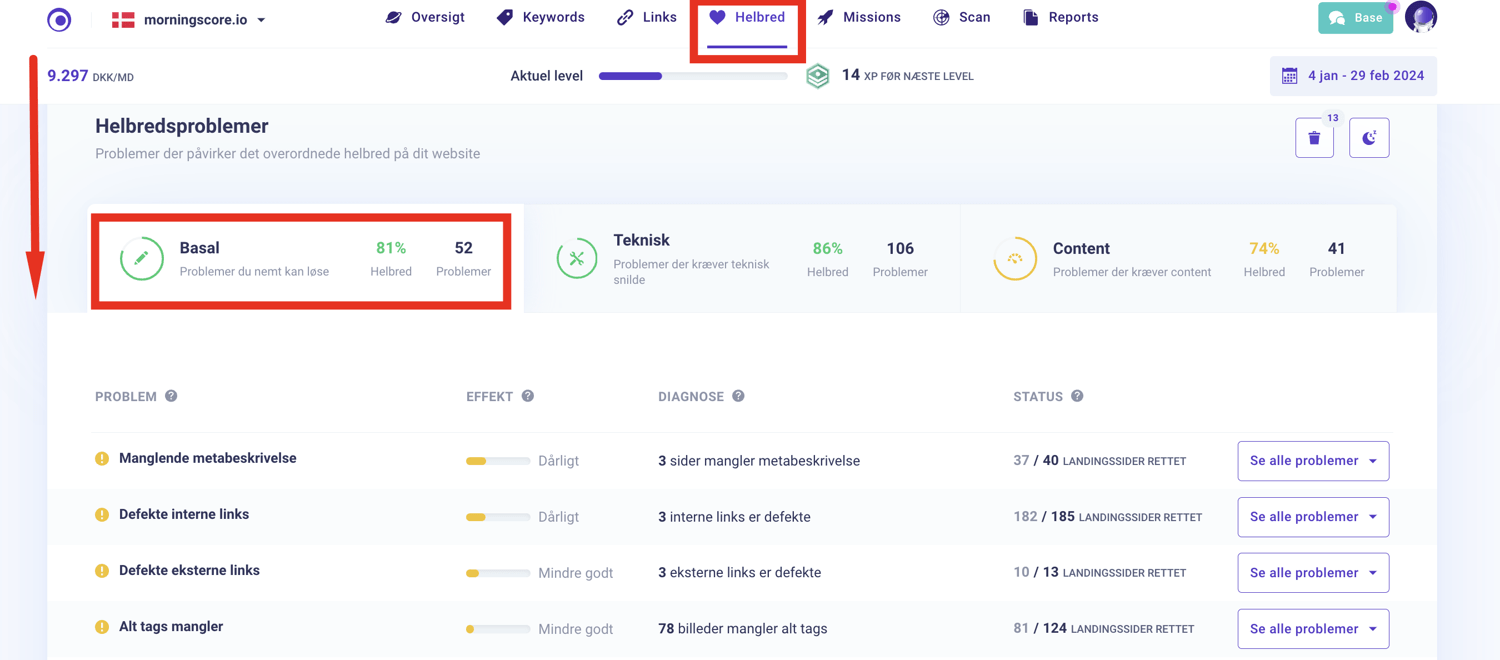The width and height of the screenshot is (1500, 660).
Task: Expand Se alle problemer for Alt tags mangler
Action: click(1313, 629)
